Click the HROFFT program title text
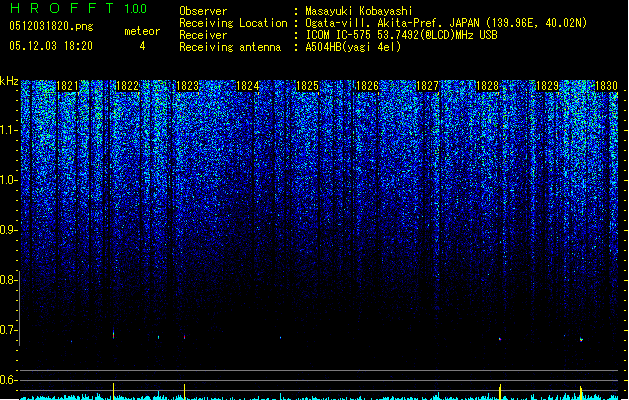The image size is (629, 400). [62, 8]
